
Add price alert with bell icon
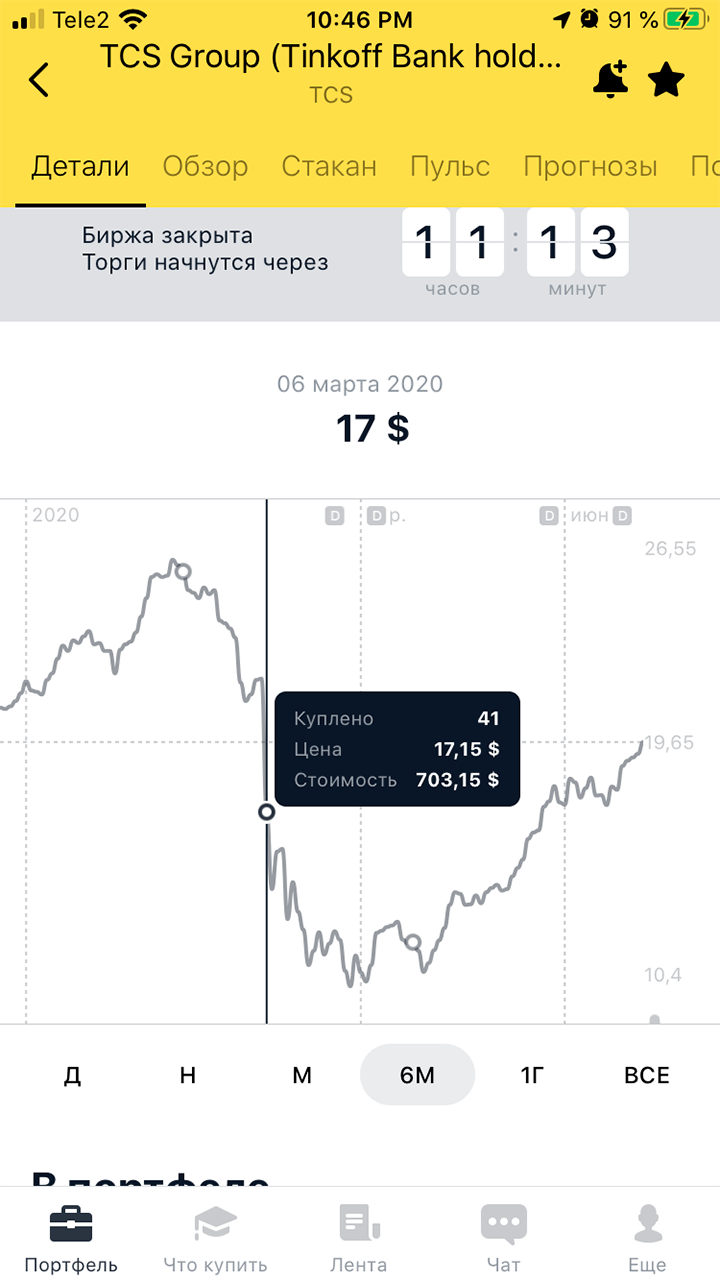click(x=610, y=79)
